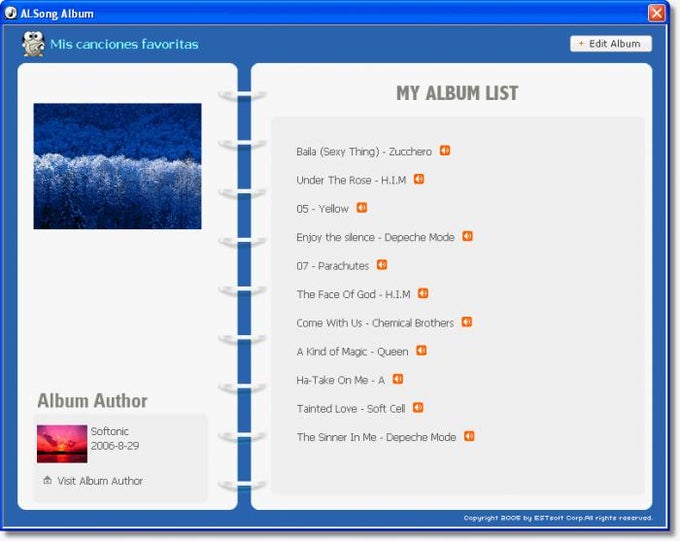Click the ESTsoft copyright notice
This screenshot has width=680, height=541.
click(x=558, y=518)
